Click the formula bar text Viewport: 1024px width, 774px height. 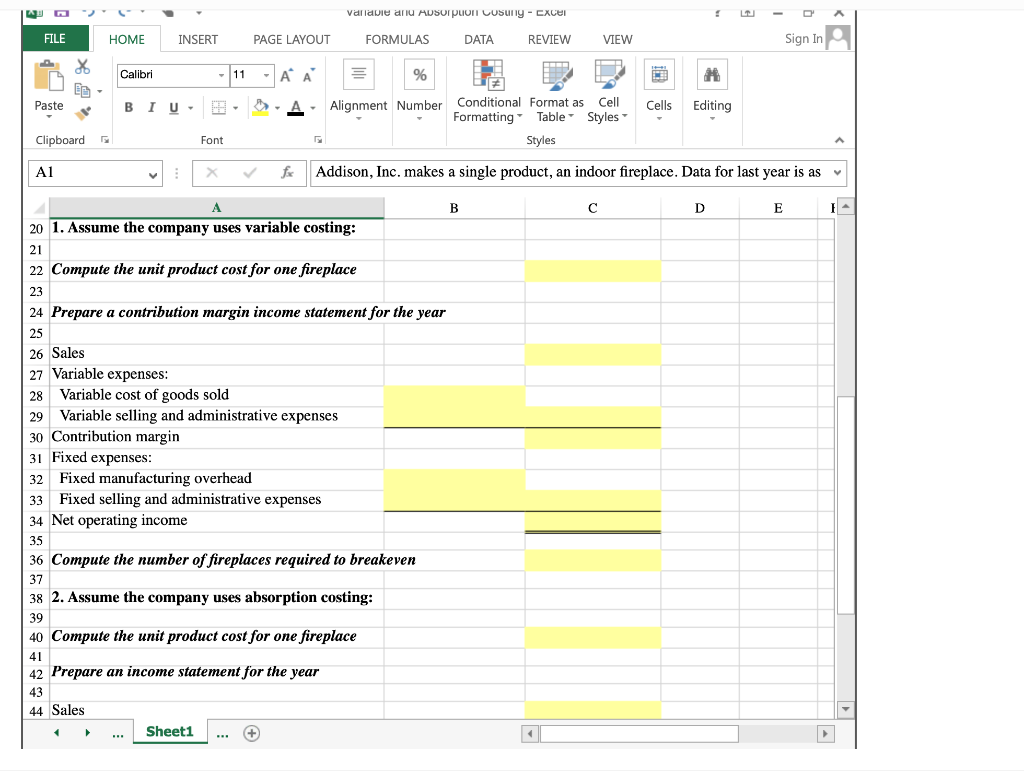click(x=568, y=172)
